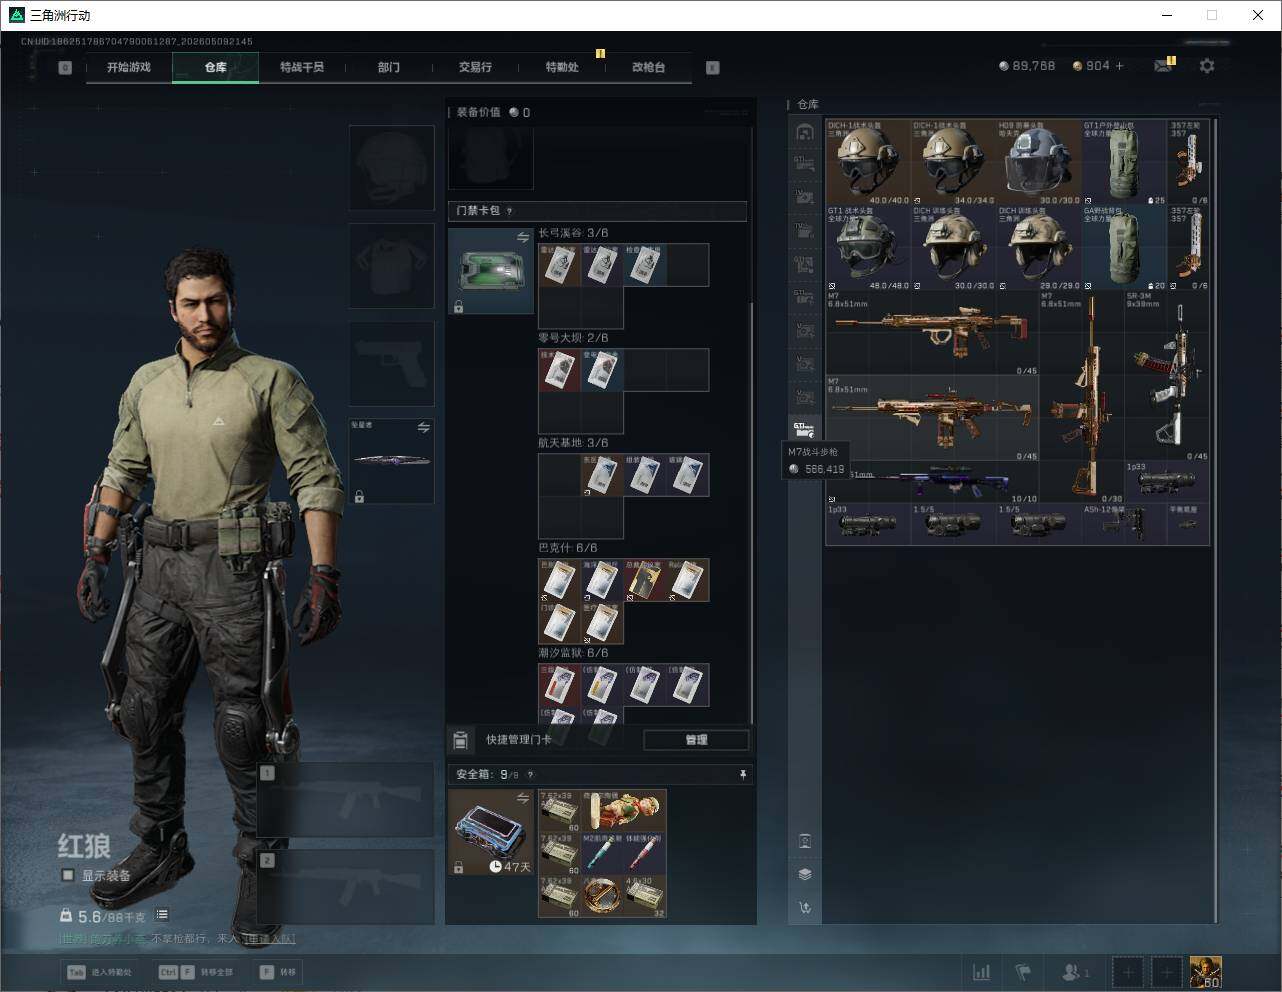Click the 航天基地: 3/6 keycard section label
The width and height of the screenshot is (1282, 992).
573,443
